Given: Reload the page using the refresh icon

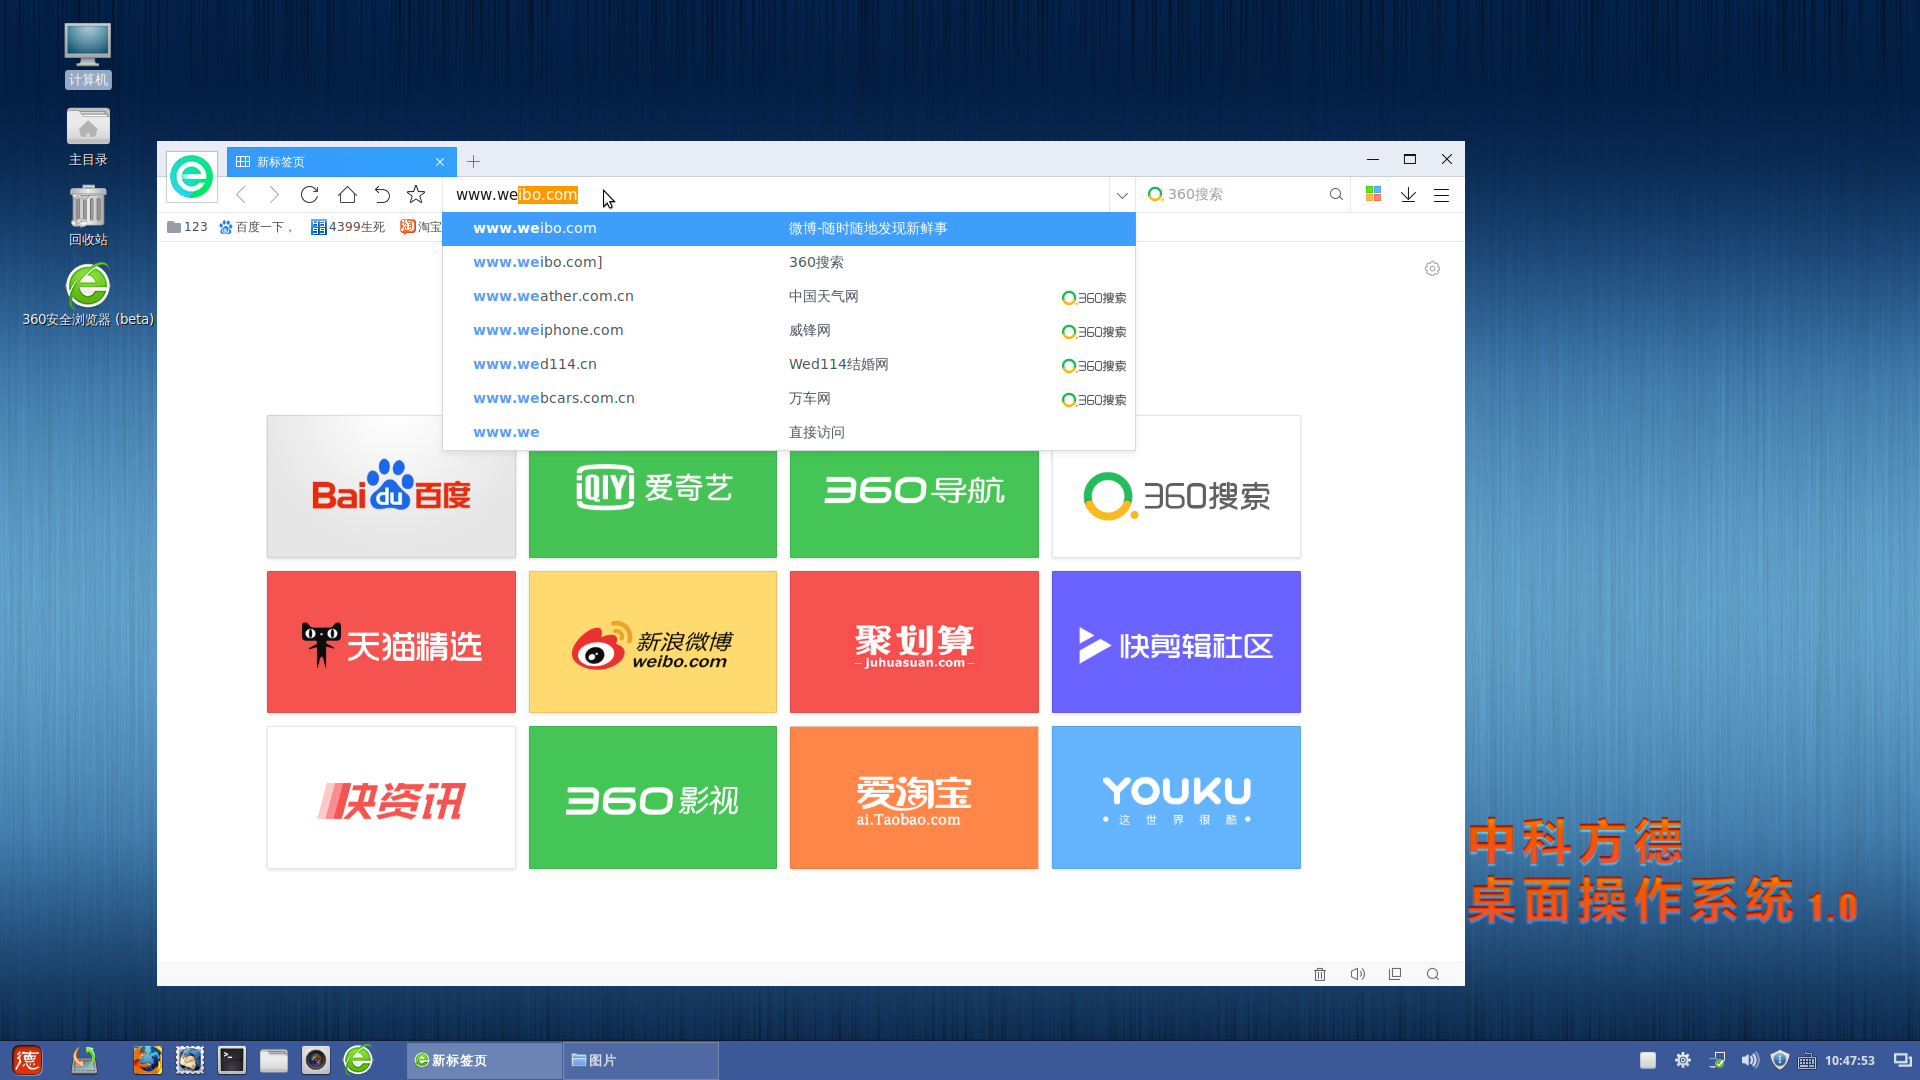Looking at the screenshot, I should [309, 194].
